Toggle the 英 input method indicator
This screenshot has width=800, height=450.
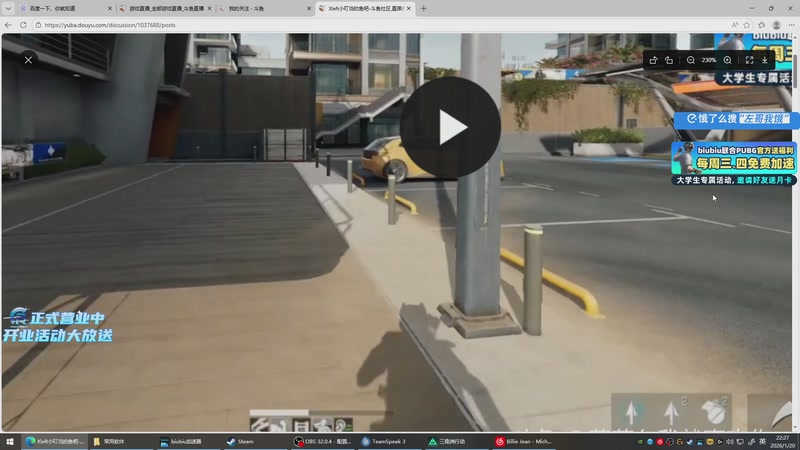click(x=762, y=442)
